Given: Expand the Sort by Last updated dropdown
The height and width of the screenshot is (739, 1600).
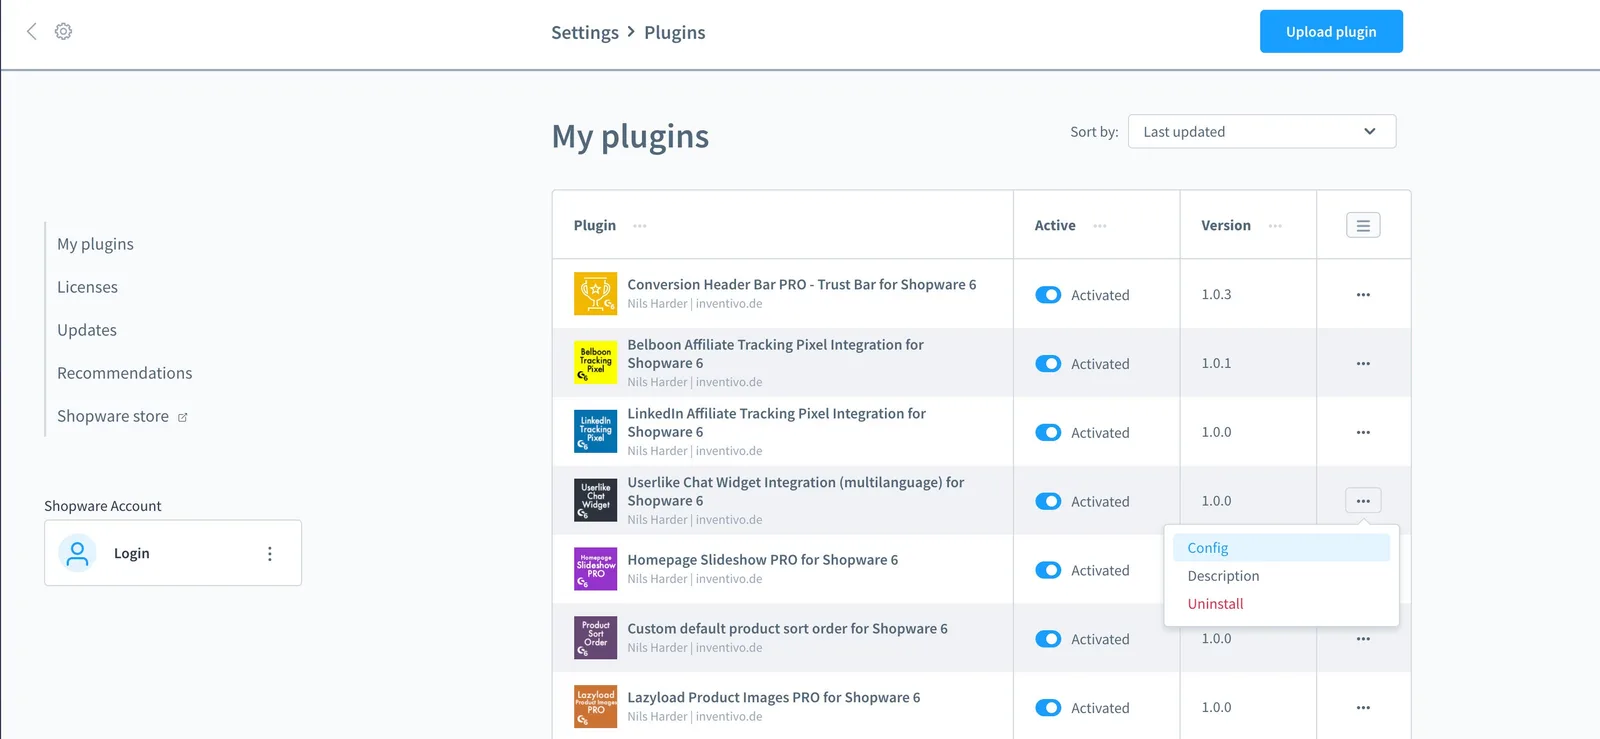Looking at the screenshot, I should click(x=1262, y=132).
